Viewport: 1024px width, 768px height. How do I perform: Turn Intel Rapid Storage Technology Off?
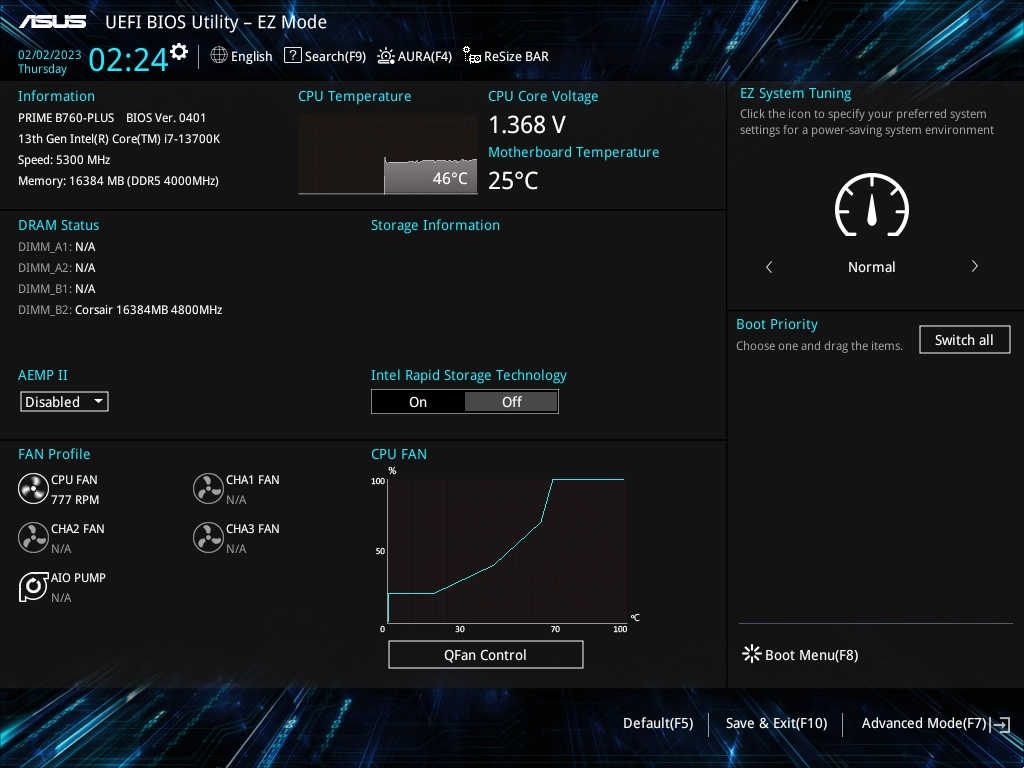click(x=511, y=402)
